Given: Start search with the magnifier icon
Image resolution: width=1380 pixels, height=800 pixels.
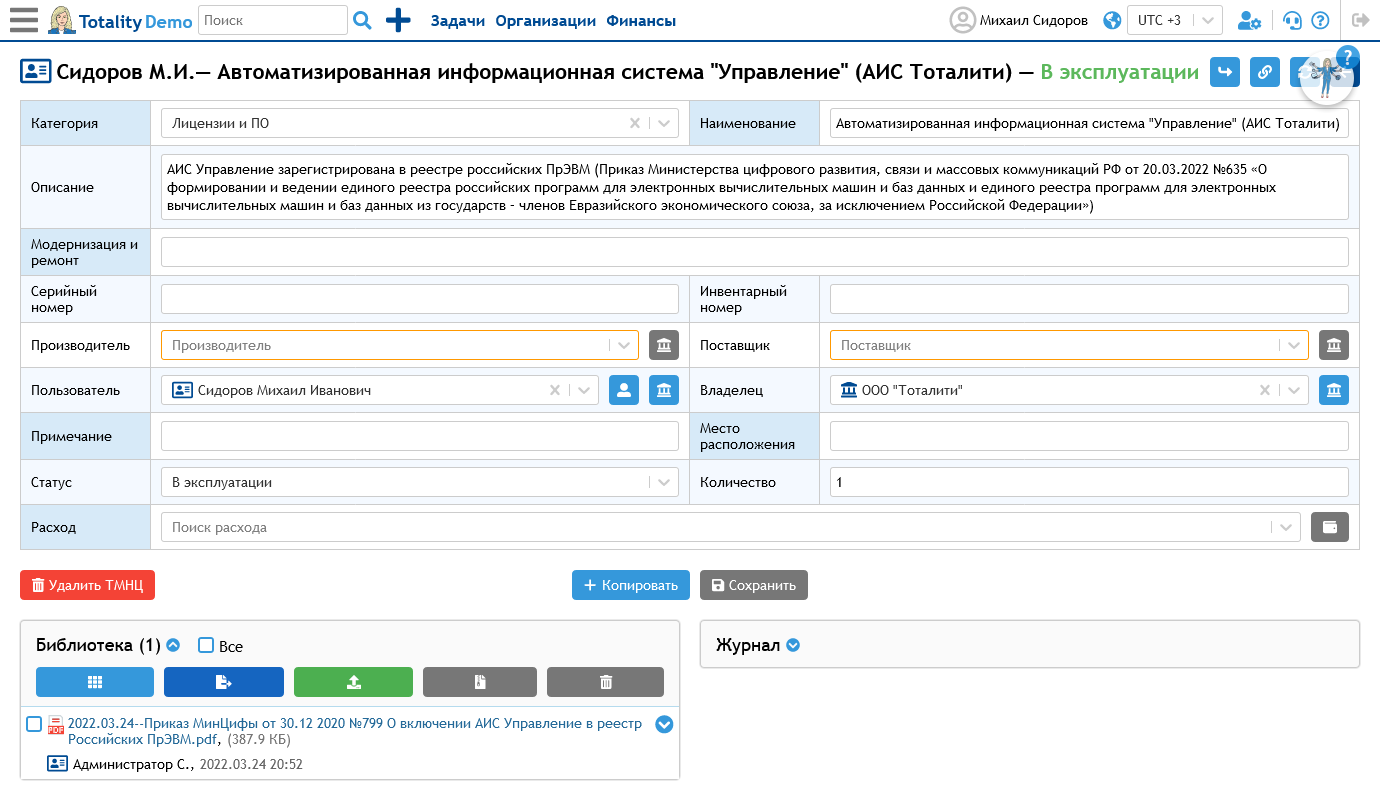Looking at the screenshot, I should click(363, 20).
